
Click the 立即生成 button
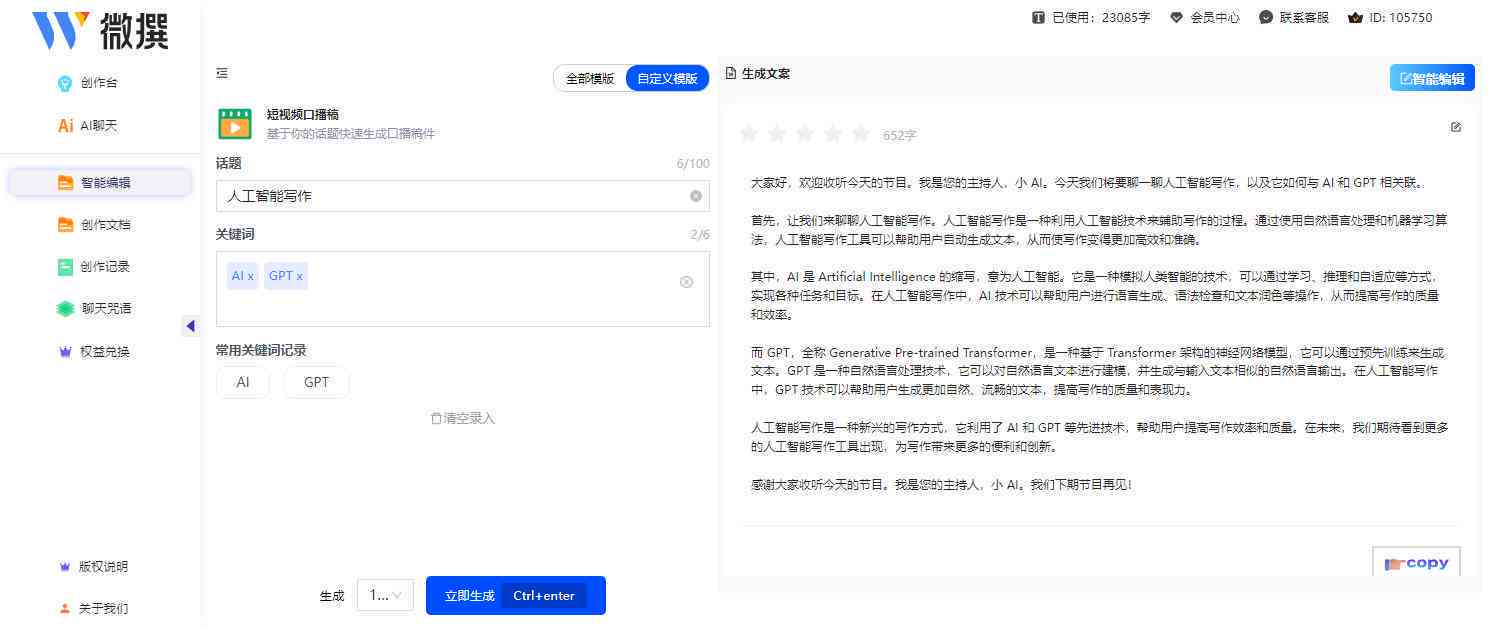point(516,595)
